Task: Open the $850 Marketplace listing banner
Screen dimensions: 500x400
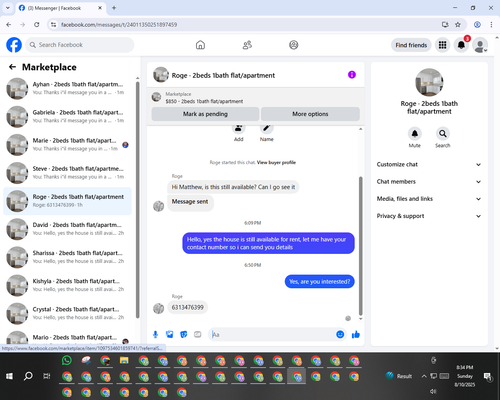Action: click(256, 98)
